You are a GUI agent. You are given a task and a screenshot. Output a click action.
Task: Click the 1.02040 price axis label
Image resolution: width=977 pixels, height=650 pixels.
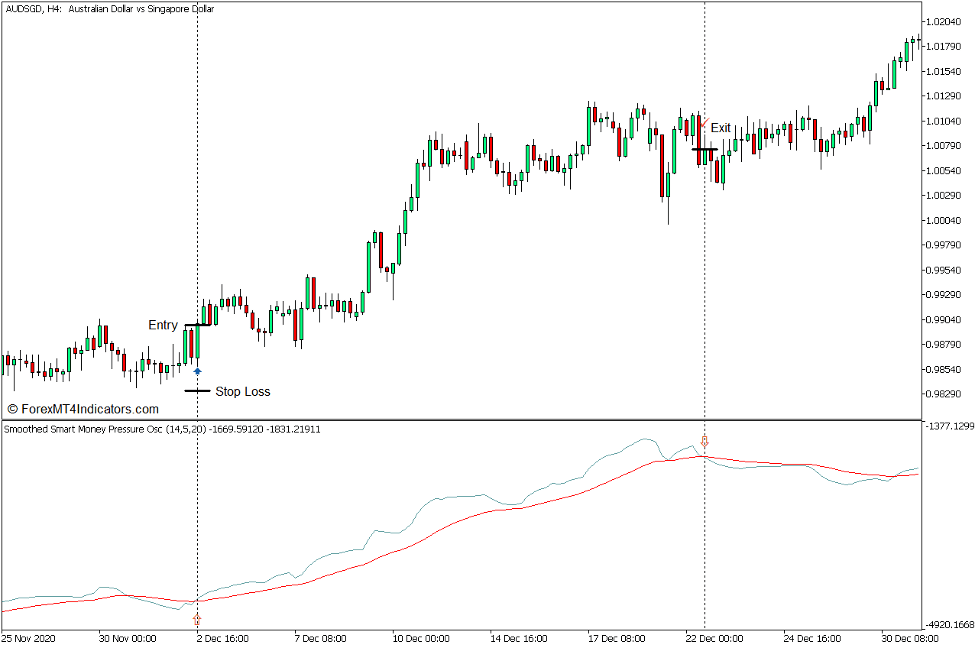coord(945,22)
